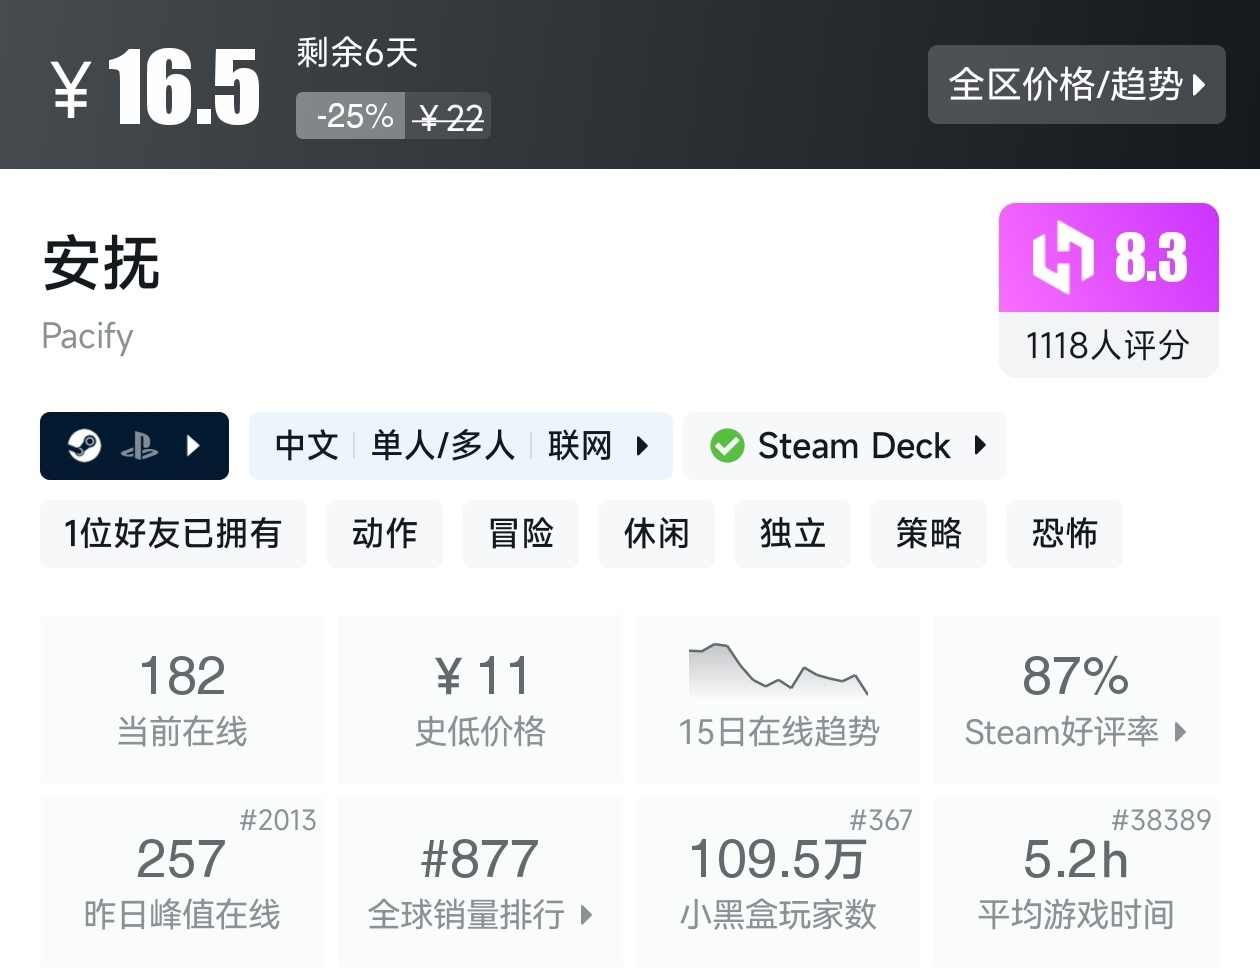This screenshot has width=1260, height=979.
Task: Click the green Steam Deck verified checkmark
Action: pyautogui.click(x=727, y=446)
